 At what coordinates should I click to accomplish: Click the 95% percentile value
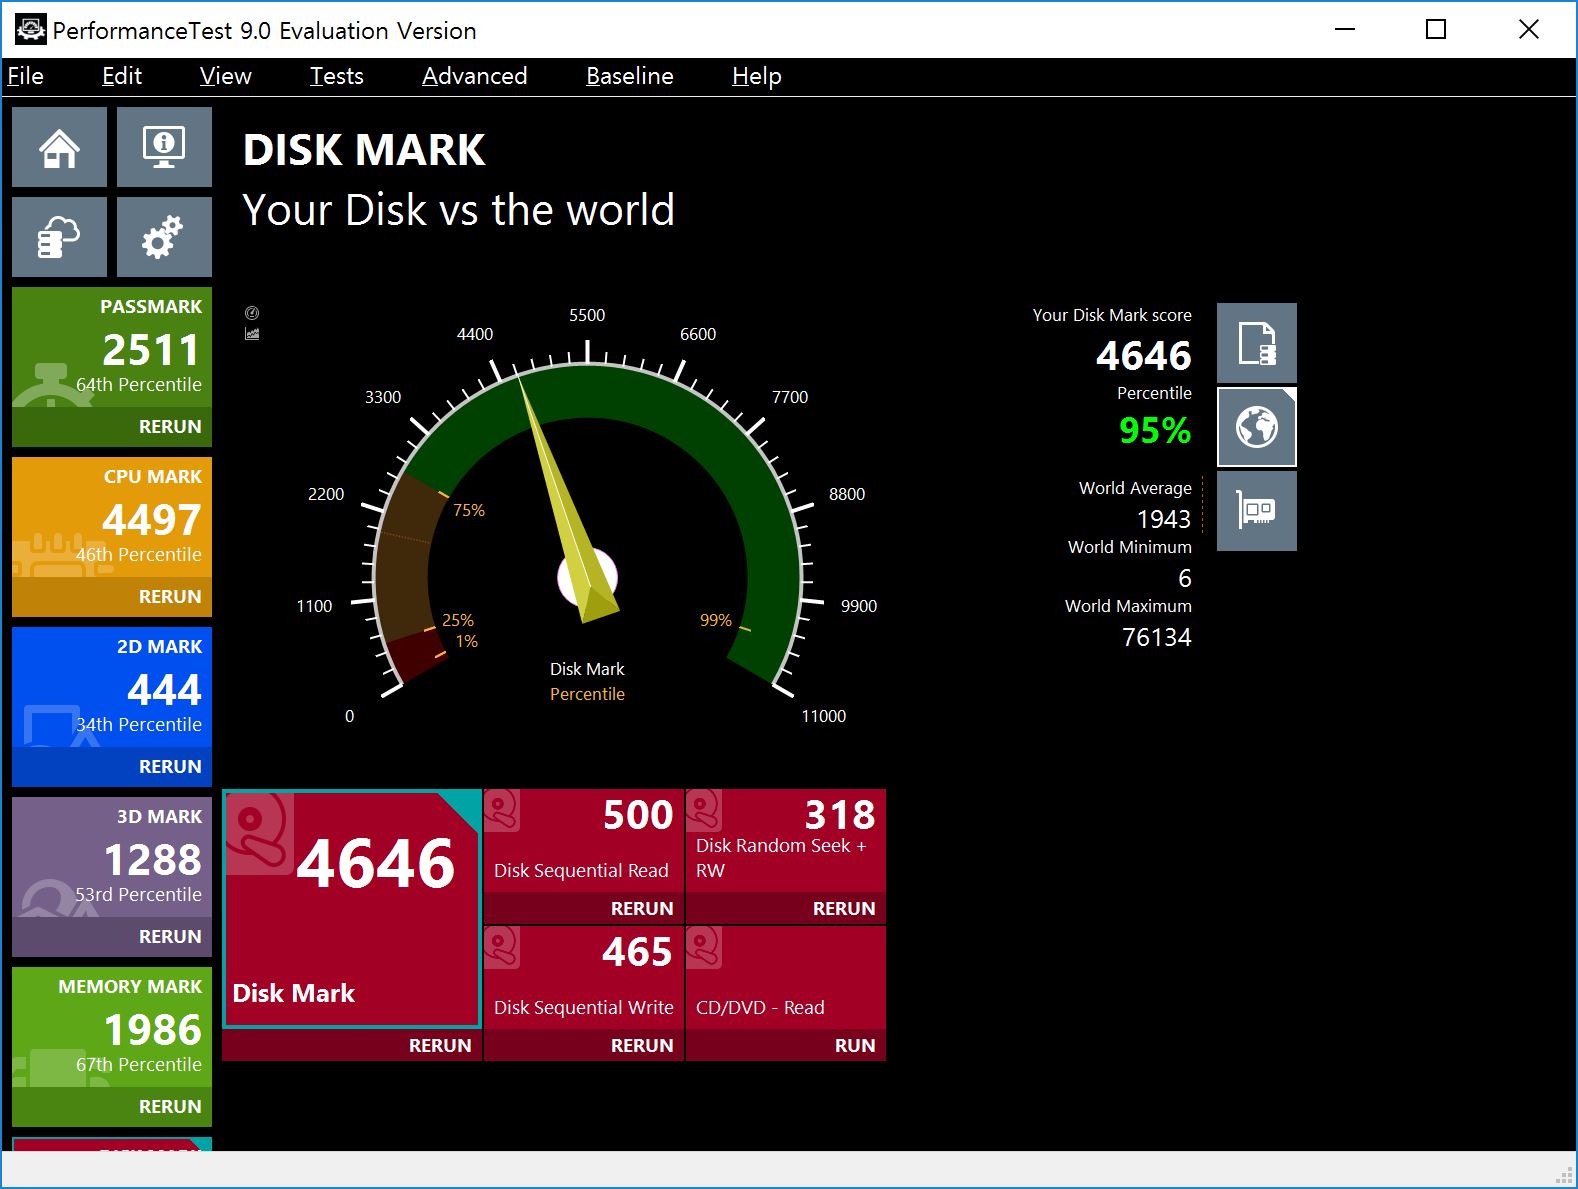pos(1155,430)
